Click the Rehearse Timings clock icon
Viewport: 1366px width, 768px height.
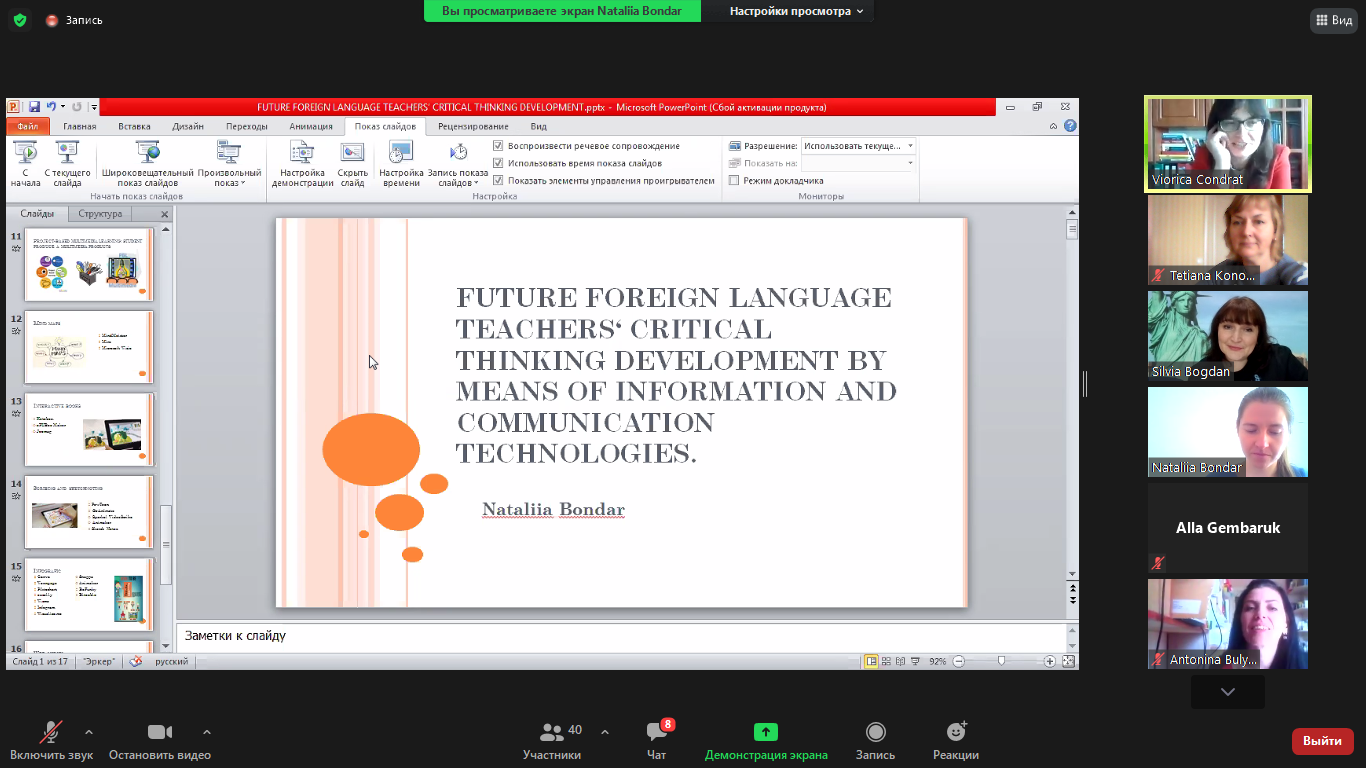401,153
